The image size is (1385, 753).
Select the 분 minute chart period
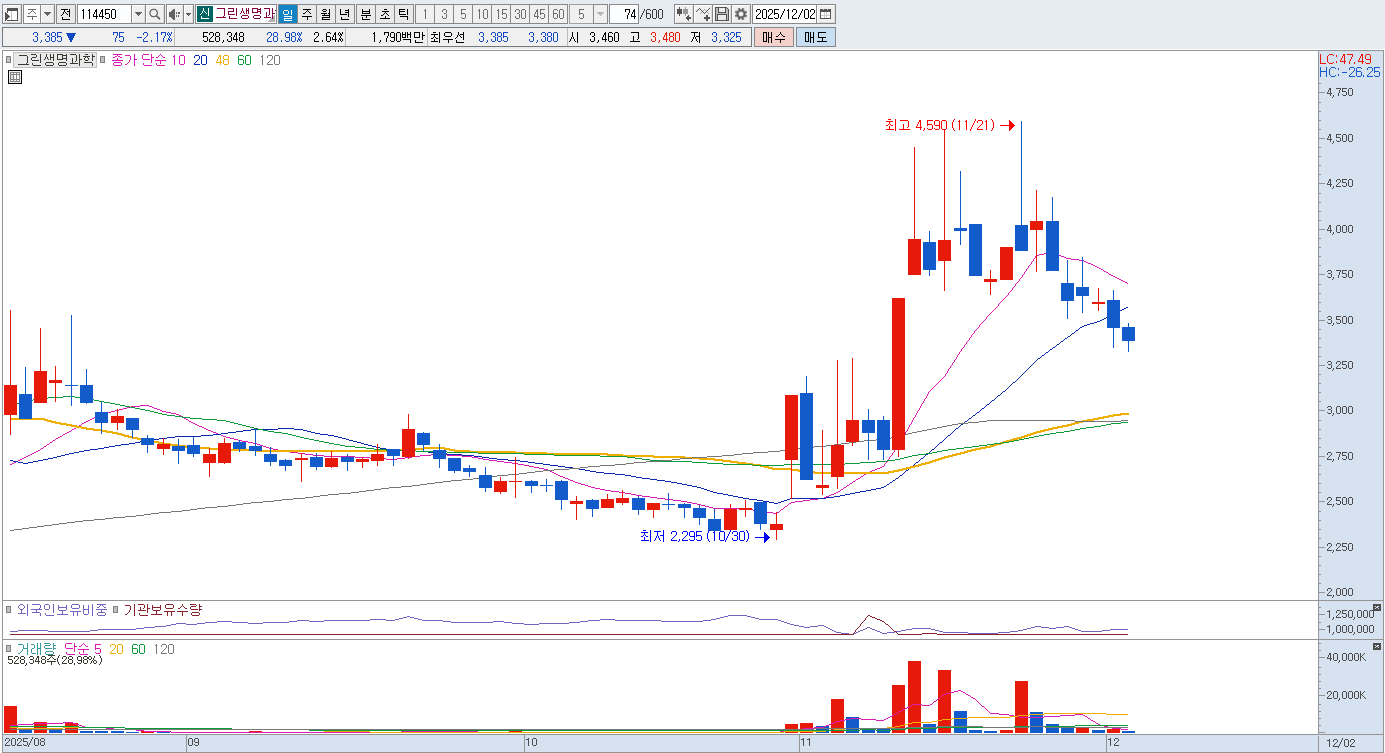(365, 14)
